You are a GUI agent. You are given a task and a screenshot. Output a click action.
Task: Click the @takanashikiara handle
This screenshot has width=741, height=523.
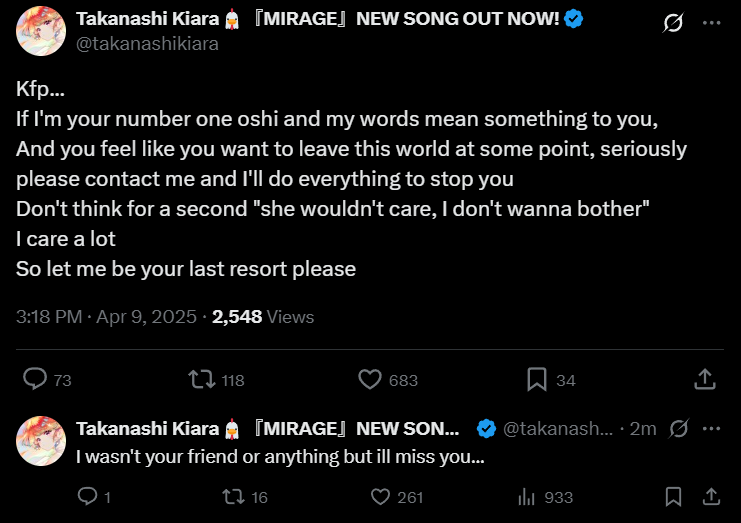147,43
